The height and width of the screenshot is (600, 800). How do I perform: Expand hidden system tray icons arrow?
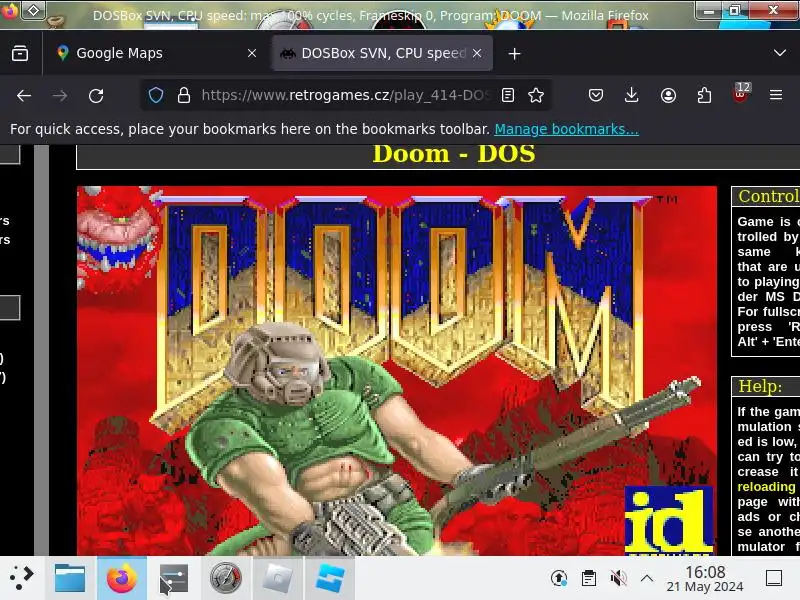(x=647, y=578)
